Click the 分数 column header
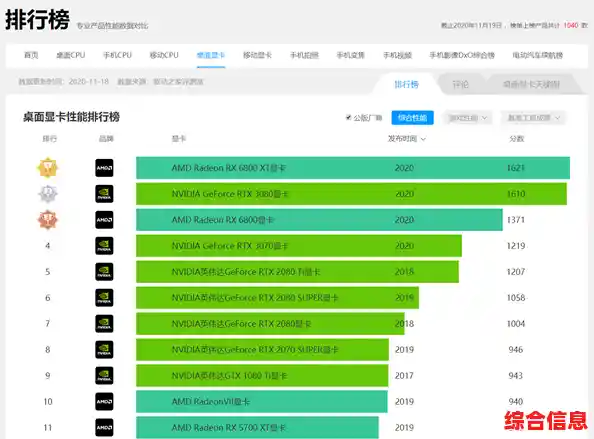Viewport: 594px width, 439px height. tap(516, 139)
